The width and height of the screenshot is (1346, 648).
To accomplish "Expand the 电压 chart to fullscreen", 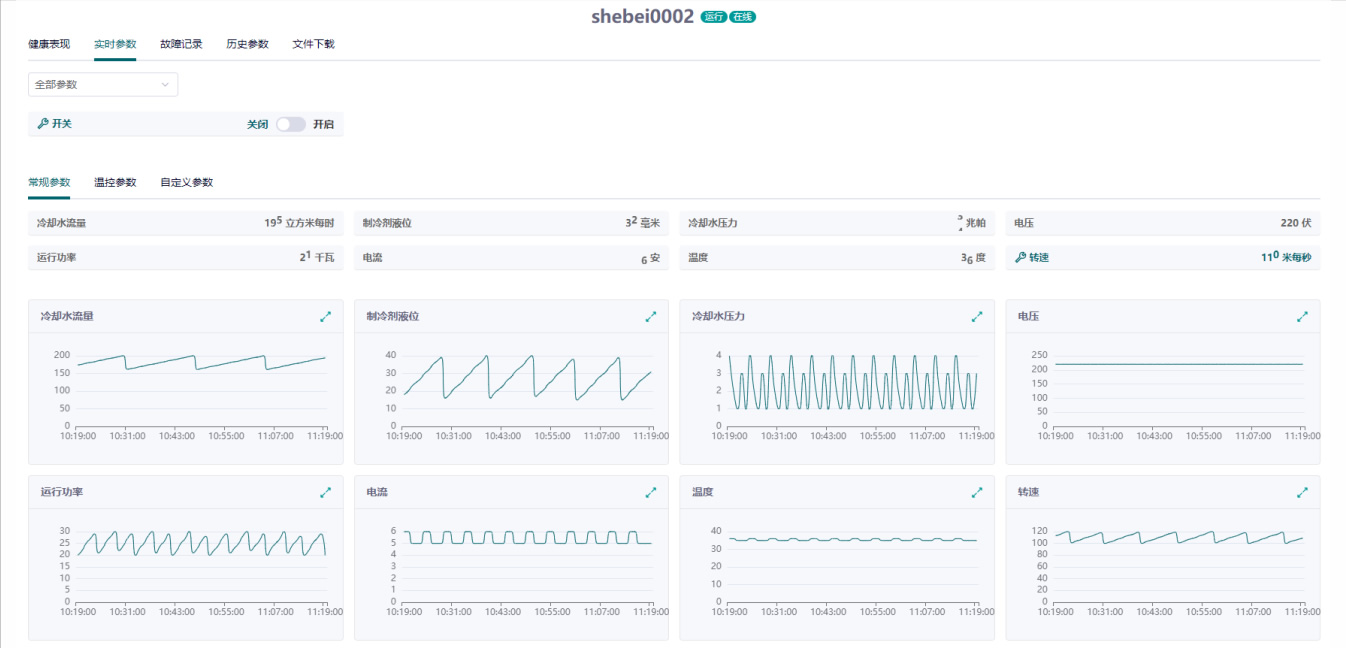I will (1302, 316).
